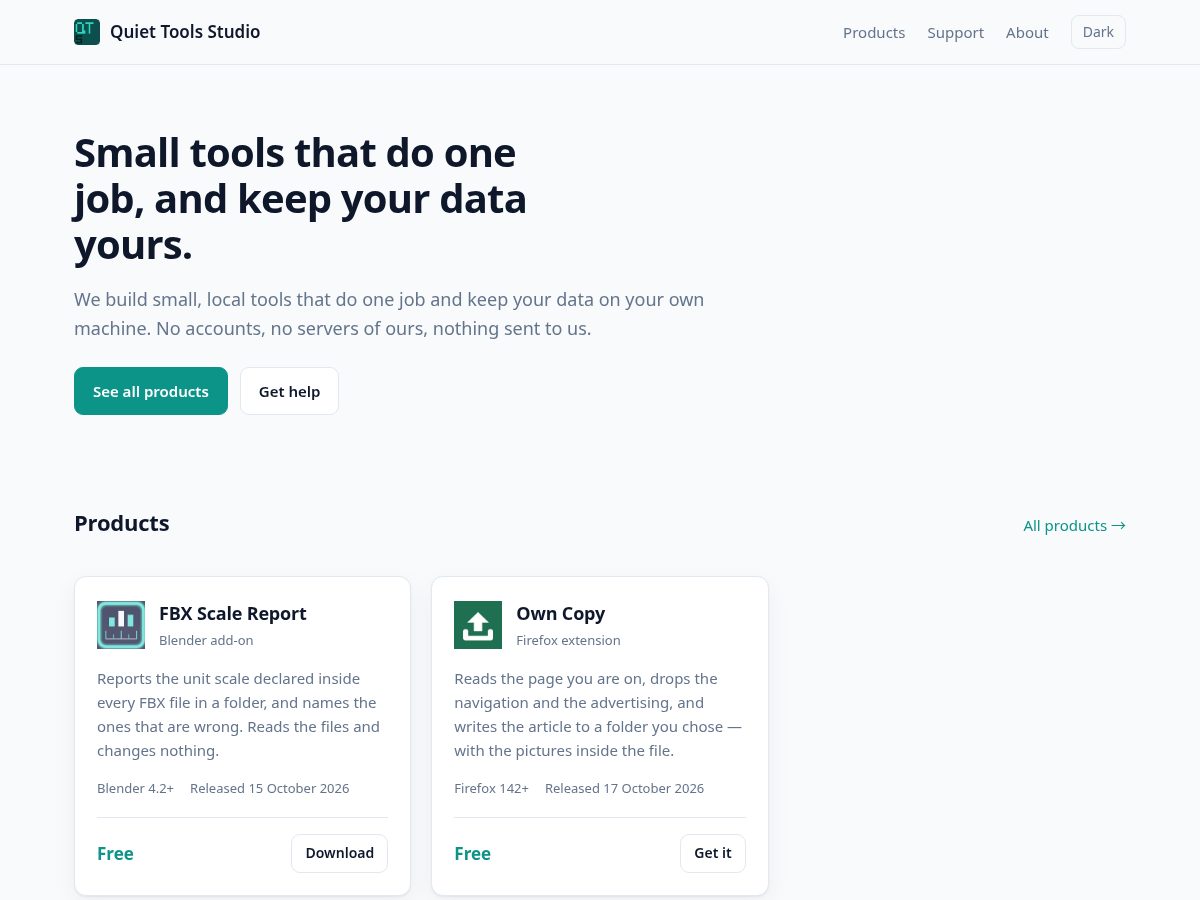Open the About nav item
Screen dimensions: 1200x900
click(x=1027, y=32)
